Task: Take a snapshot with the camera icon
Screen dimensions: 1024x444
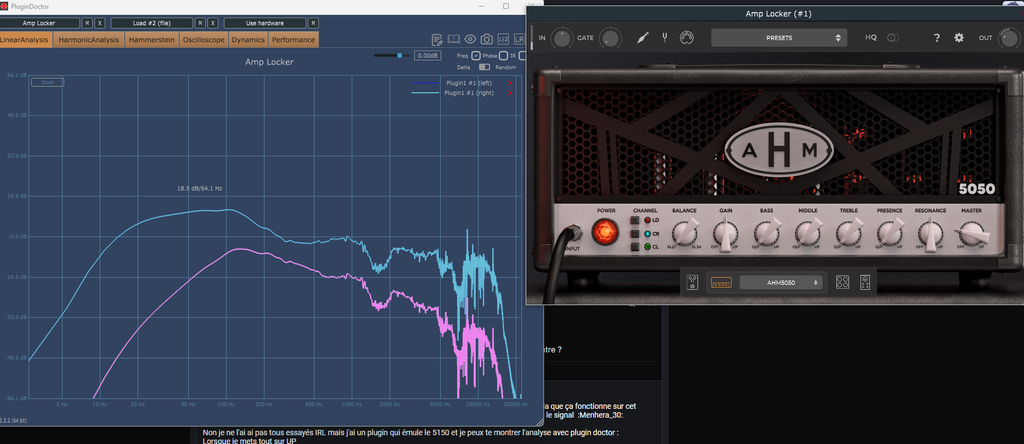Action: [487, 40]
